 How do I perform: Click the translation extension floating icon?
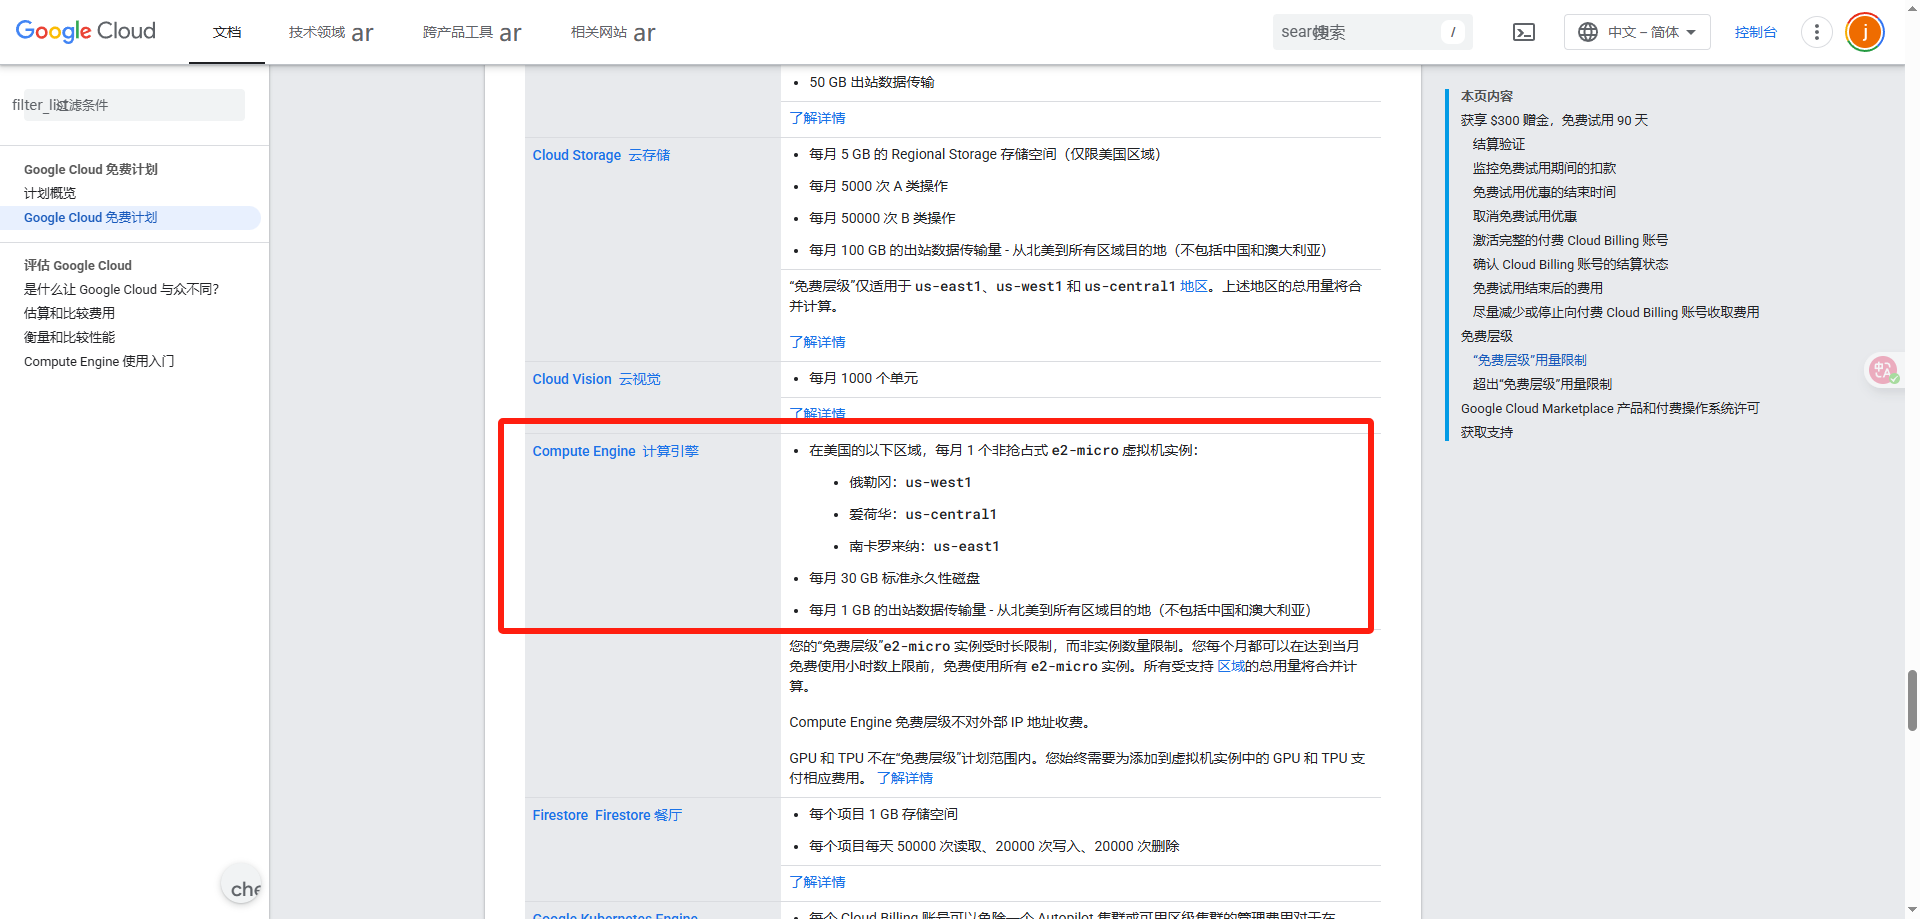[1884, 371]
